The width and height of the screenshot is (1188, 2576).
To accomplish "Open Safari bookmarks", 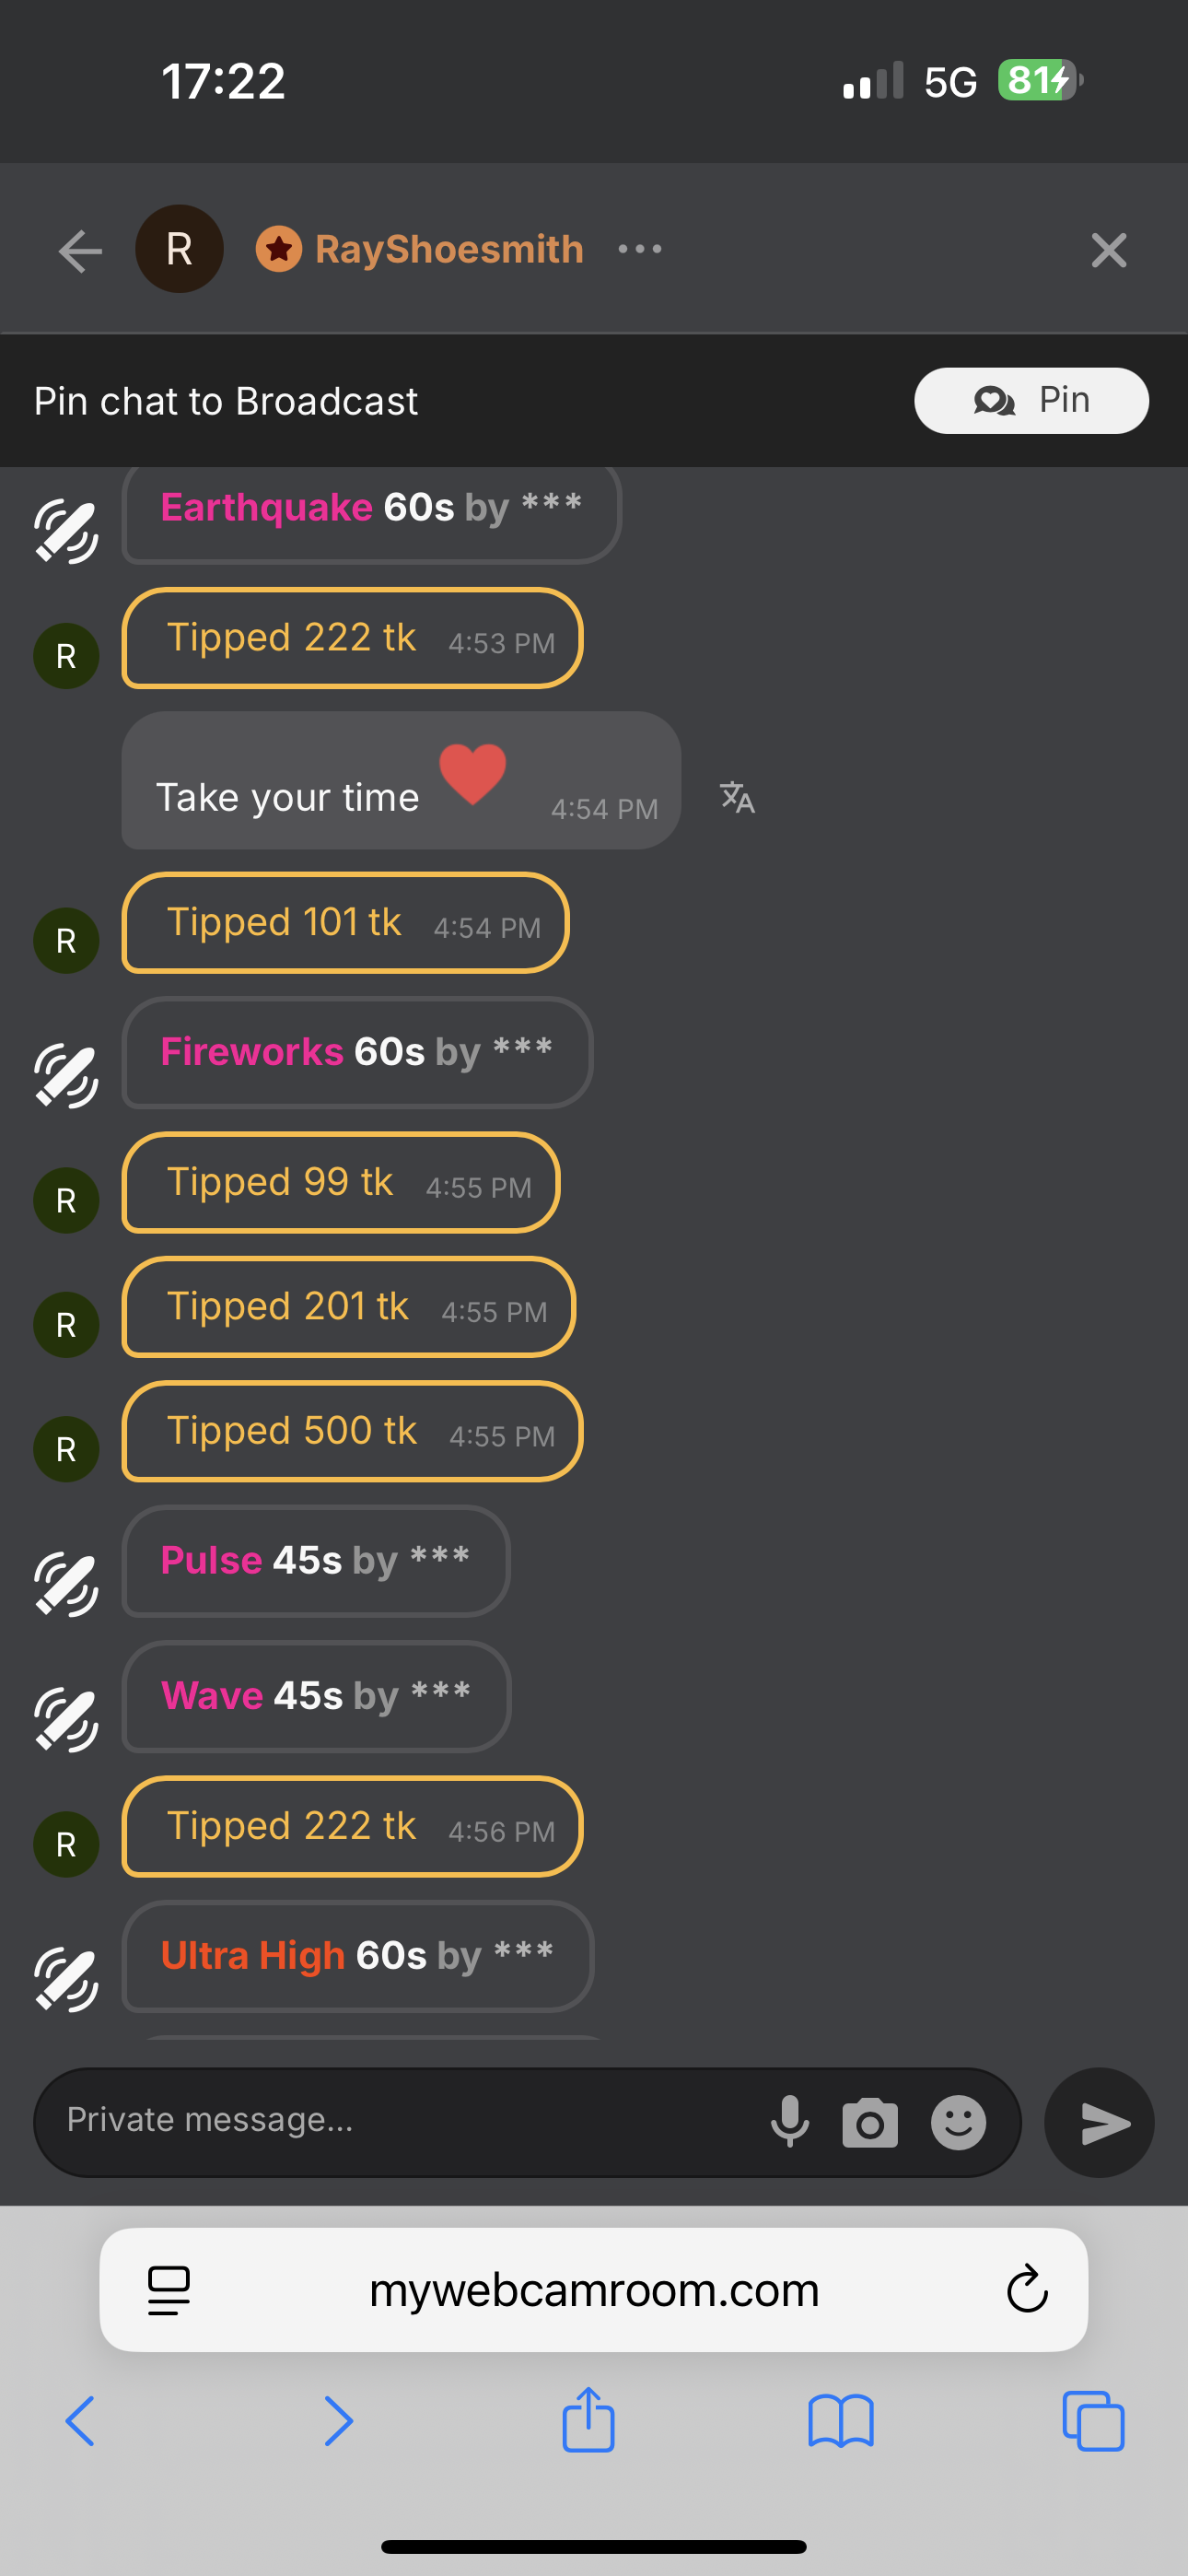I will tap(840, 2420).
